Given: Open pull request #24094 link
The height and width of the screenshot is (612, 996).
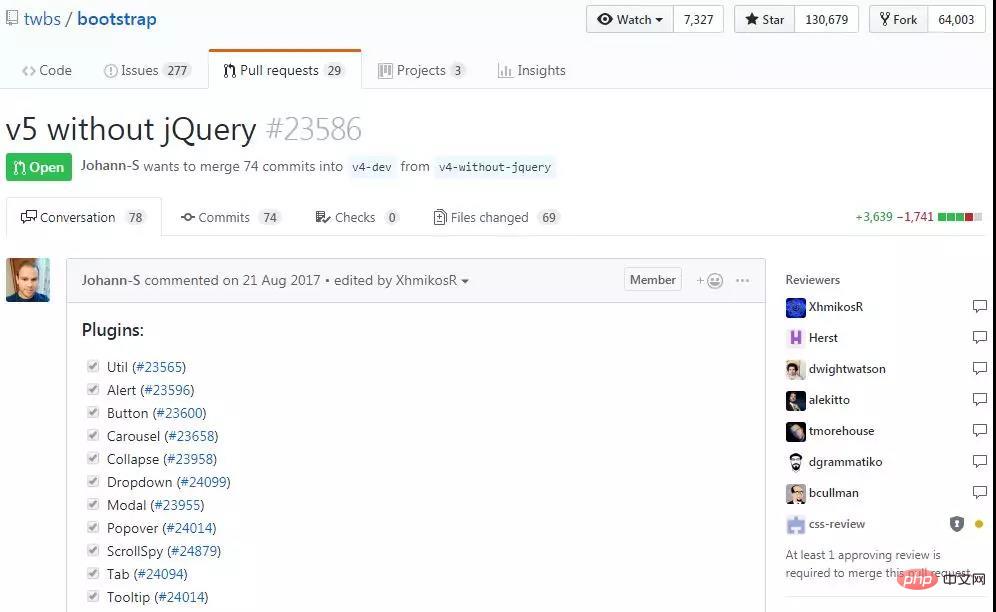Looking at the screenshot, I should pyautogui.click(x=161, y=575).
